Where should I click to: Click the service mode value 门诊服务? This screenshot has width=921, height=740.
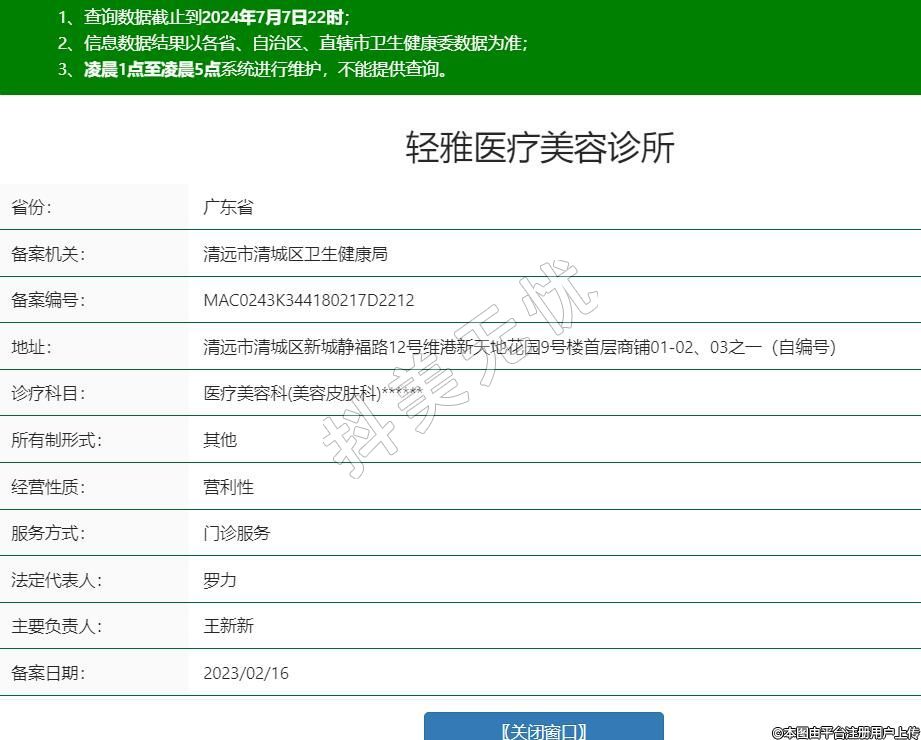[x=236, y=533]
